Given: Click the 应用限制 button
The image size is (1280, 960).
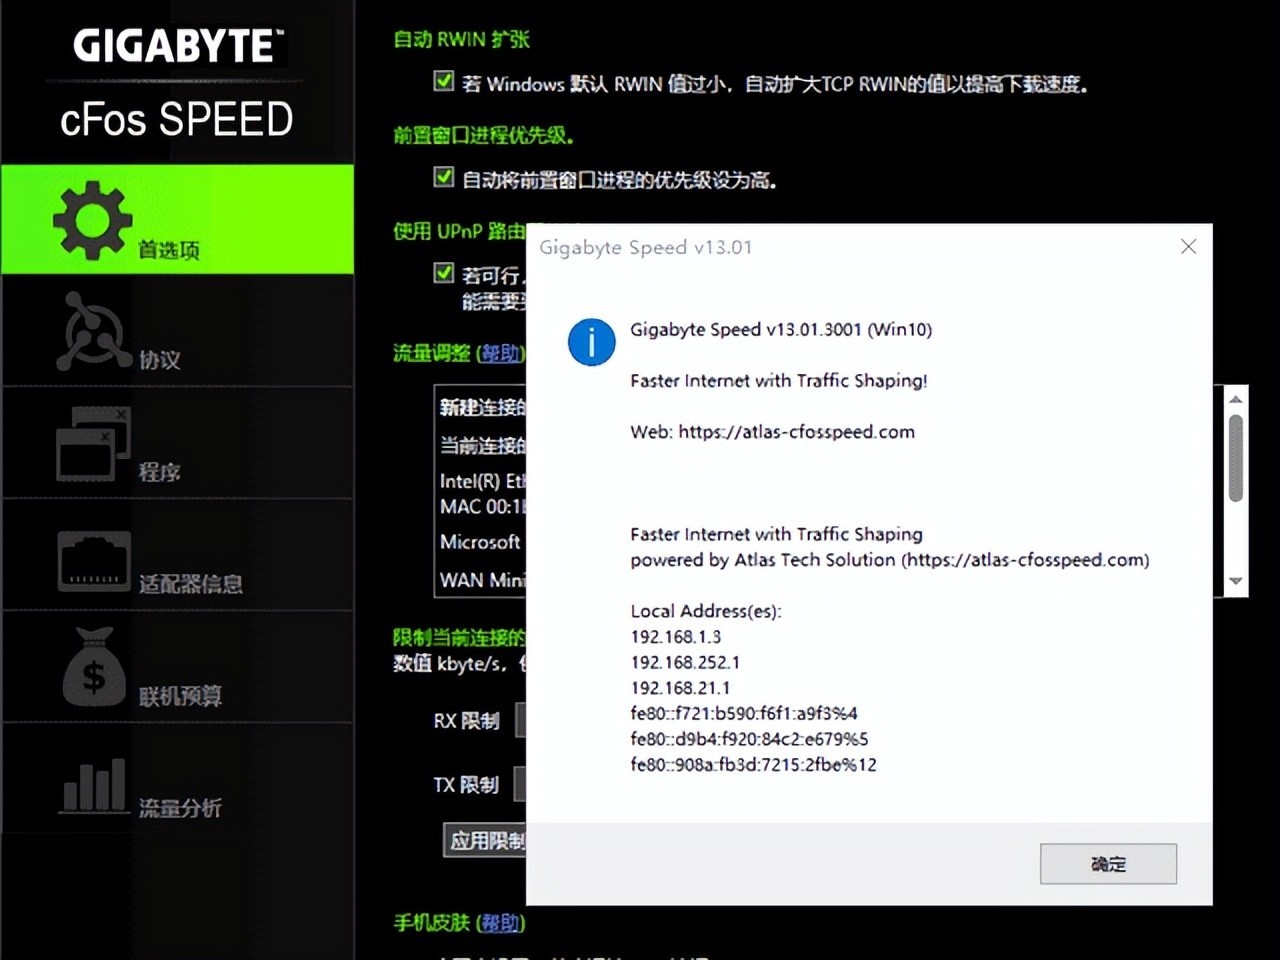Looking at the screenshot, I should [x=486, y=841].
